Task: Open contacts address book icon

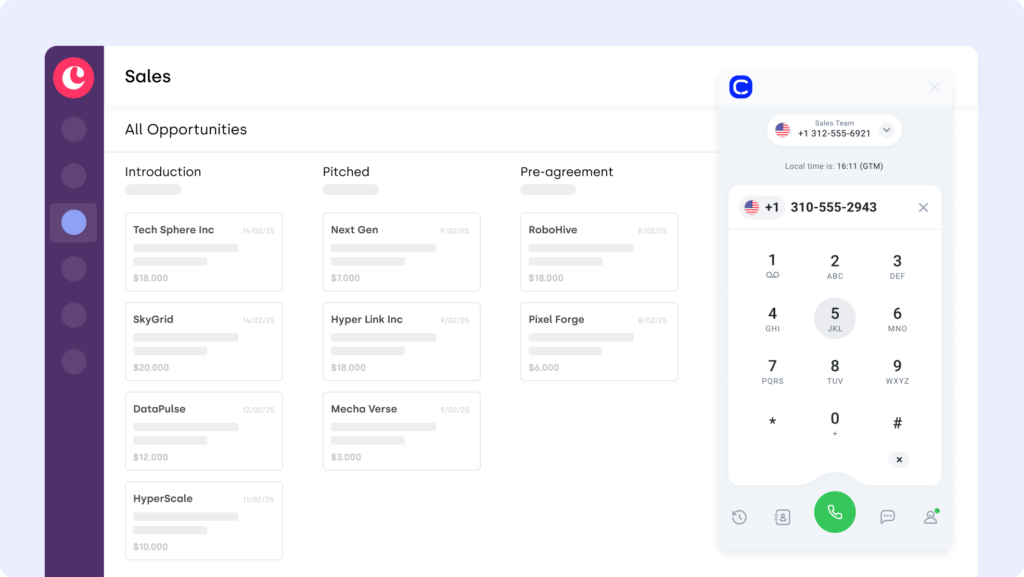Action: click(x=782, y=517)
